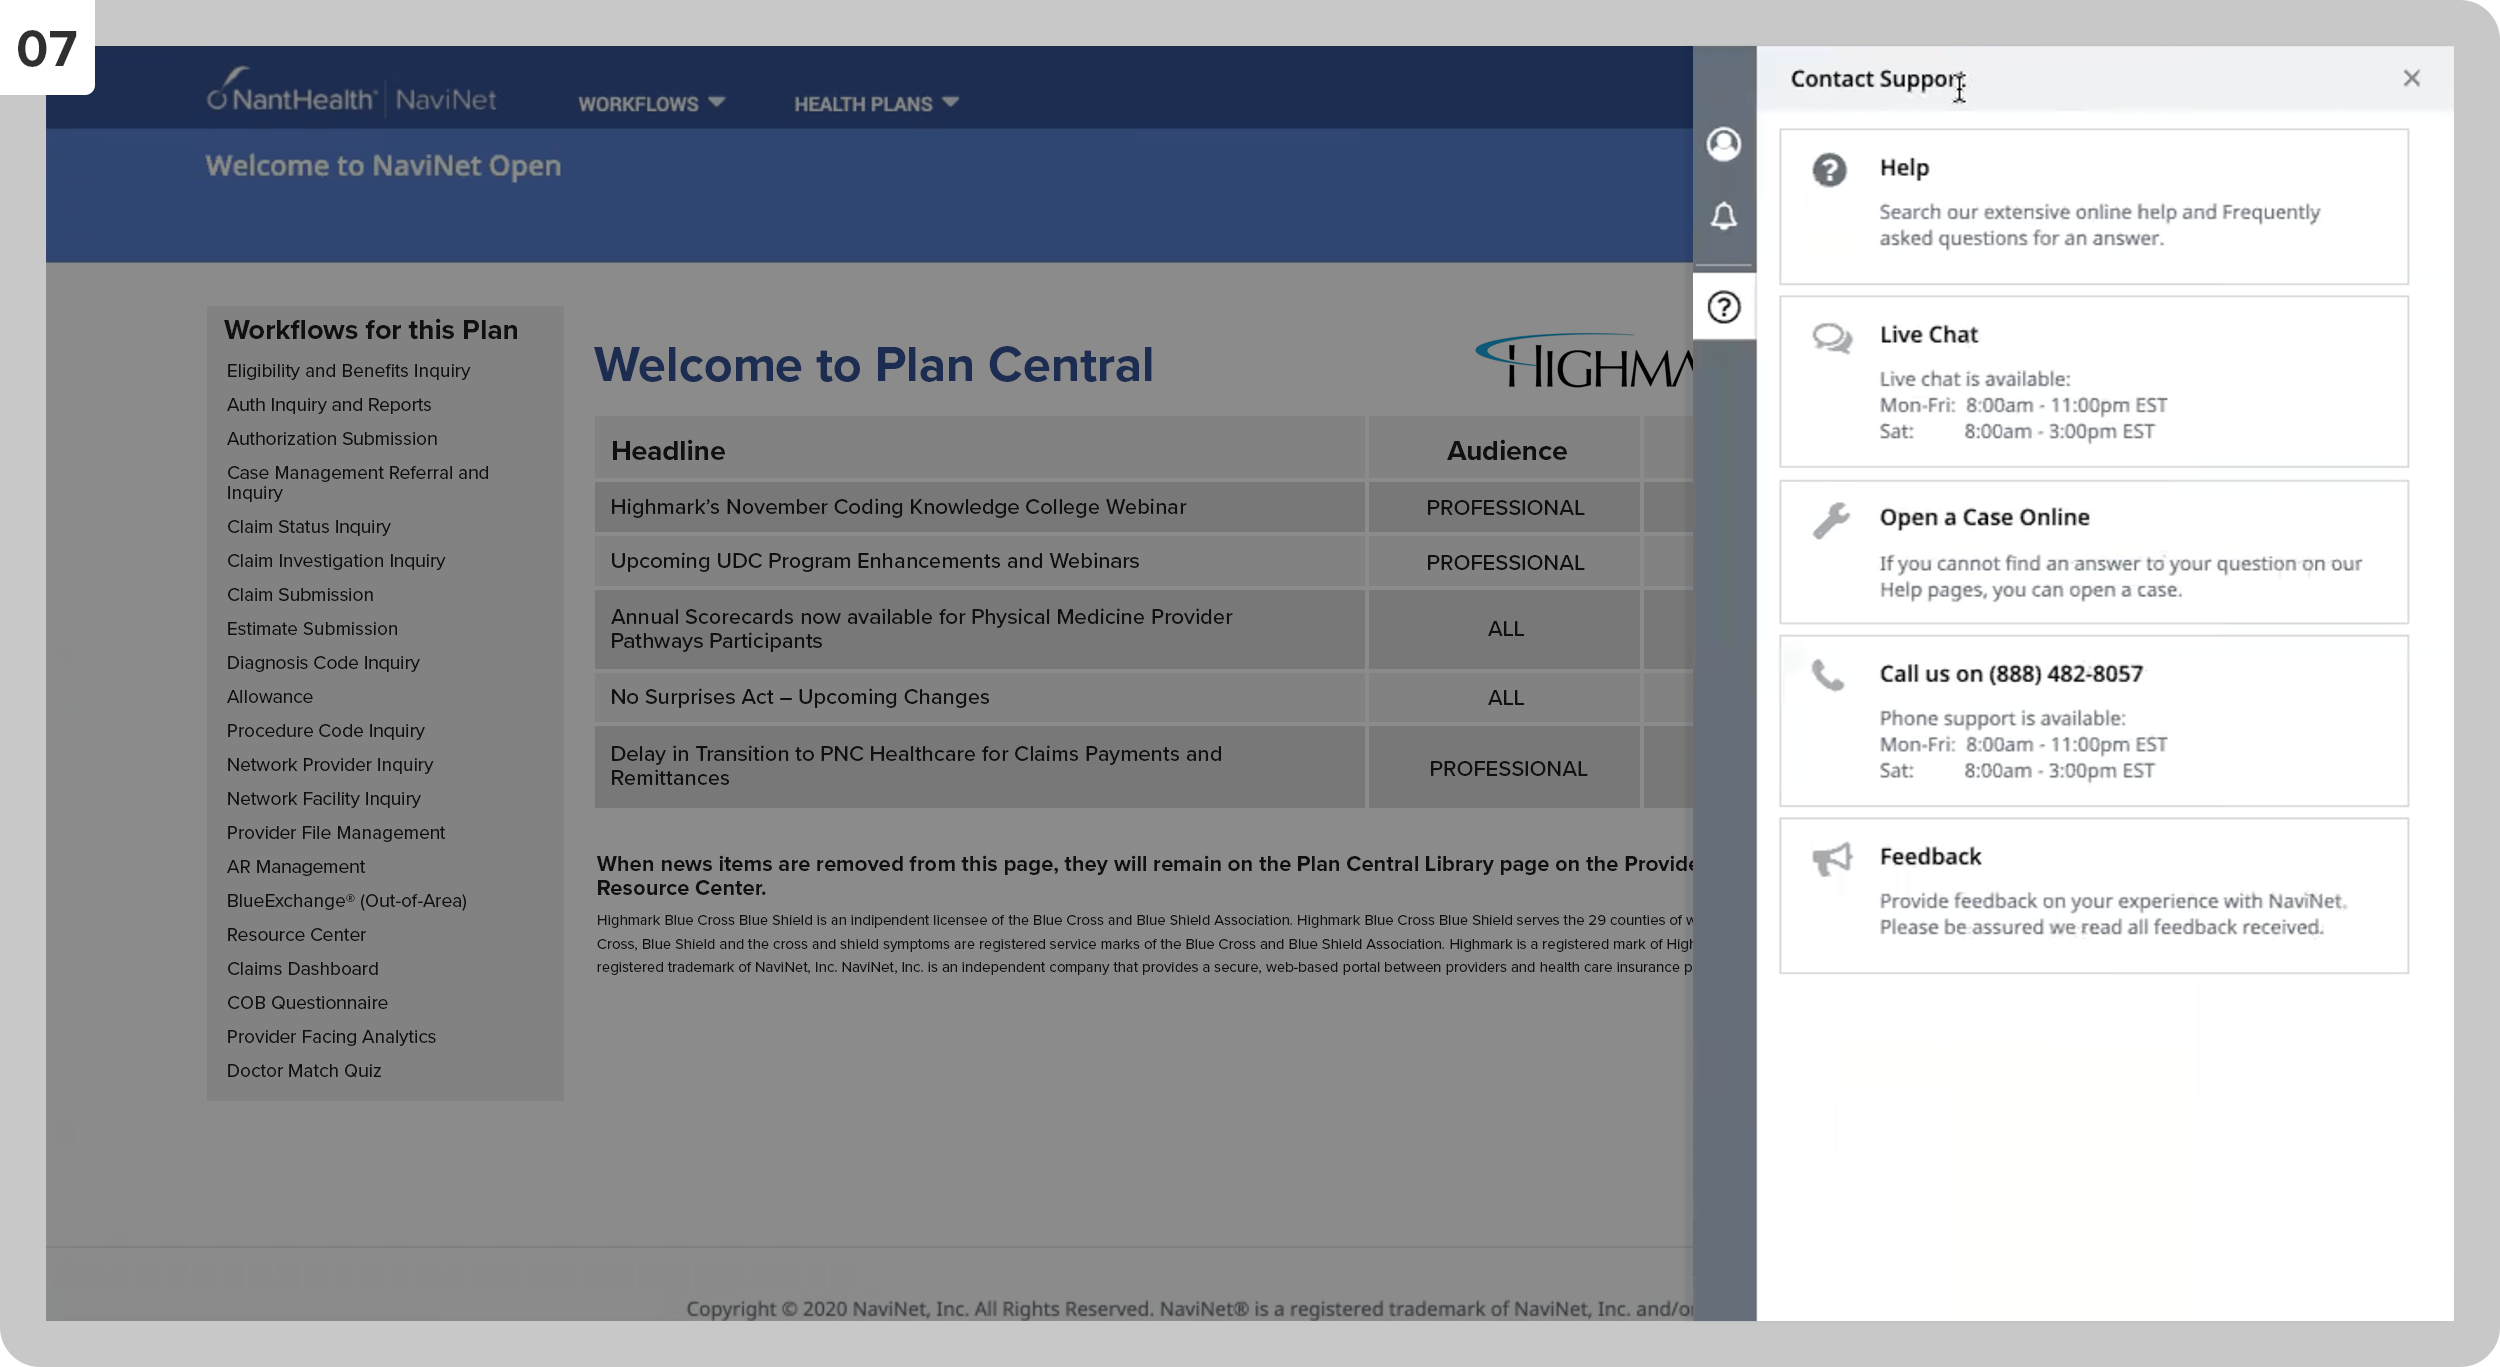This screenshot has height=1367, width=2500.
Task: Open Network Provider Inquiry
Action: (x=330, y=764)
